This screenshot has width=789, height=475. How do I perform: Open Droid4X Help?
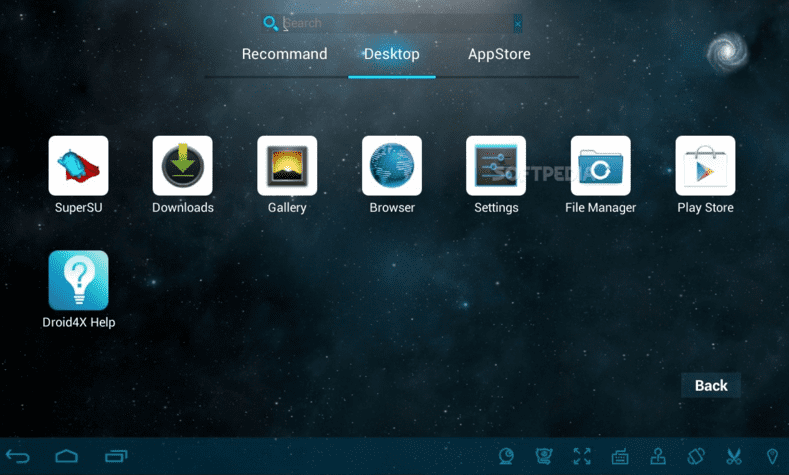78,280
